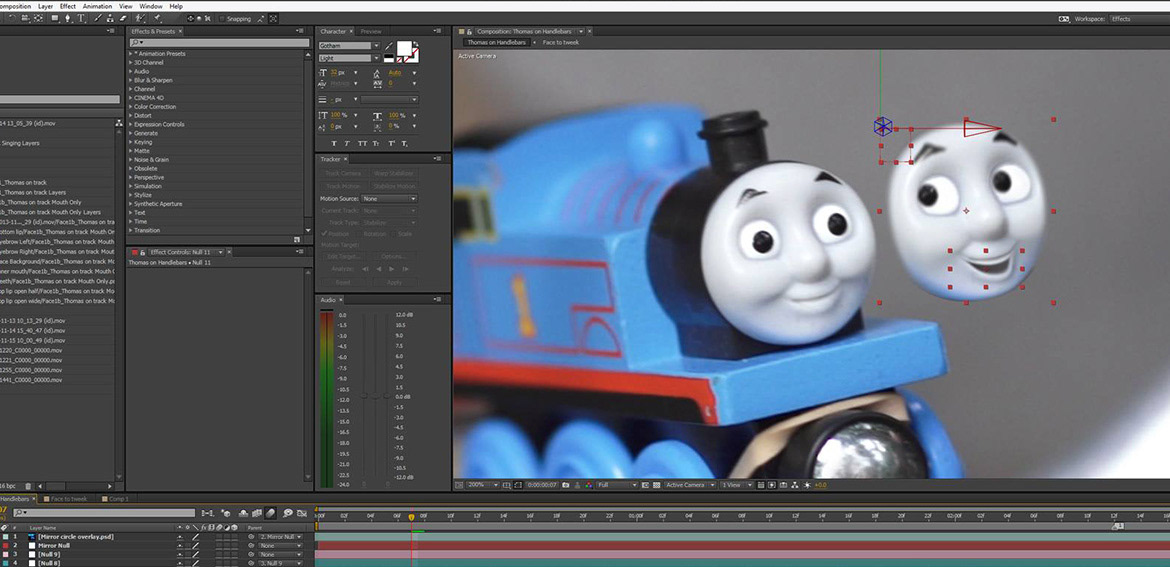Click the reset exposure icon
Image resolution: width=1170 pixels, height=567 pixels.
(807, 485)
